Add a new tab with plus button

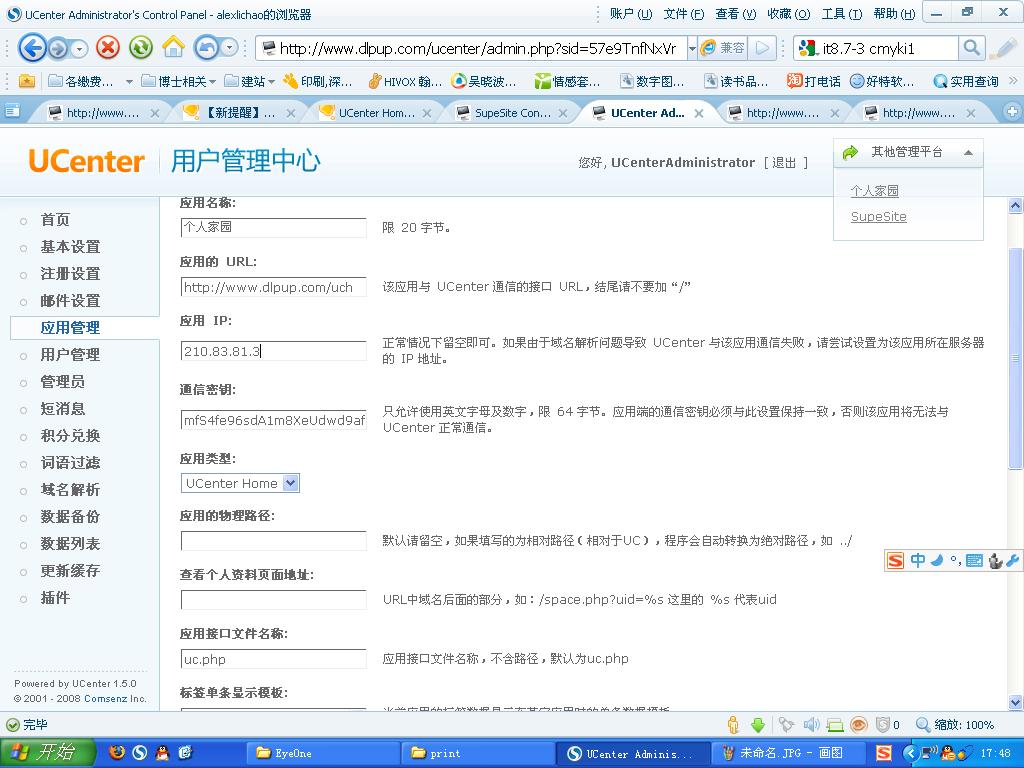pyautogui.click(x=1012, y=112)
